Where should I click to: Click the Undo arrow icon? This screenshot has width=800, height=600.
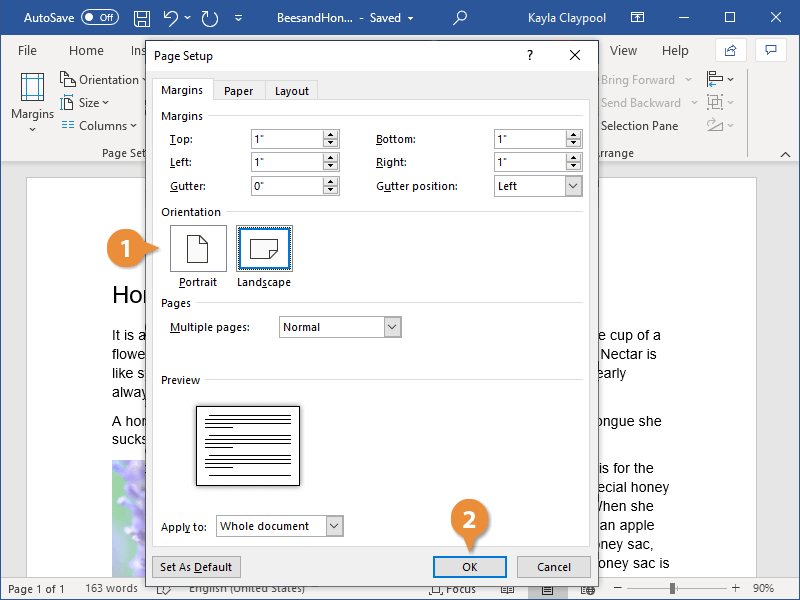pyautogui.click(x=171, y=18)
